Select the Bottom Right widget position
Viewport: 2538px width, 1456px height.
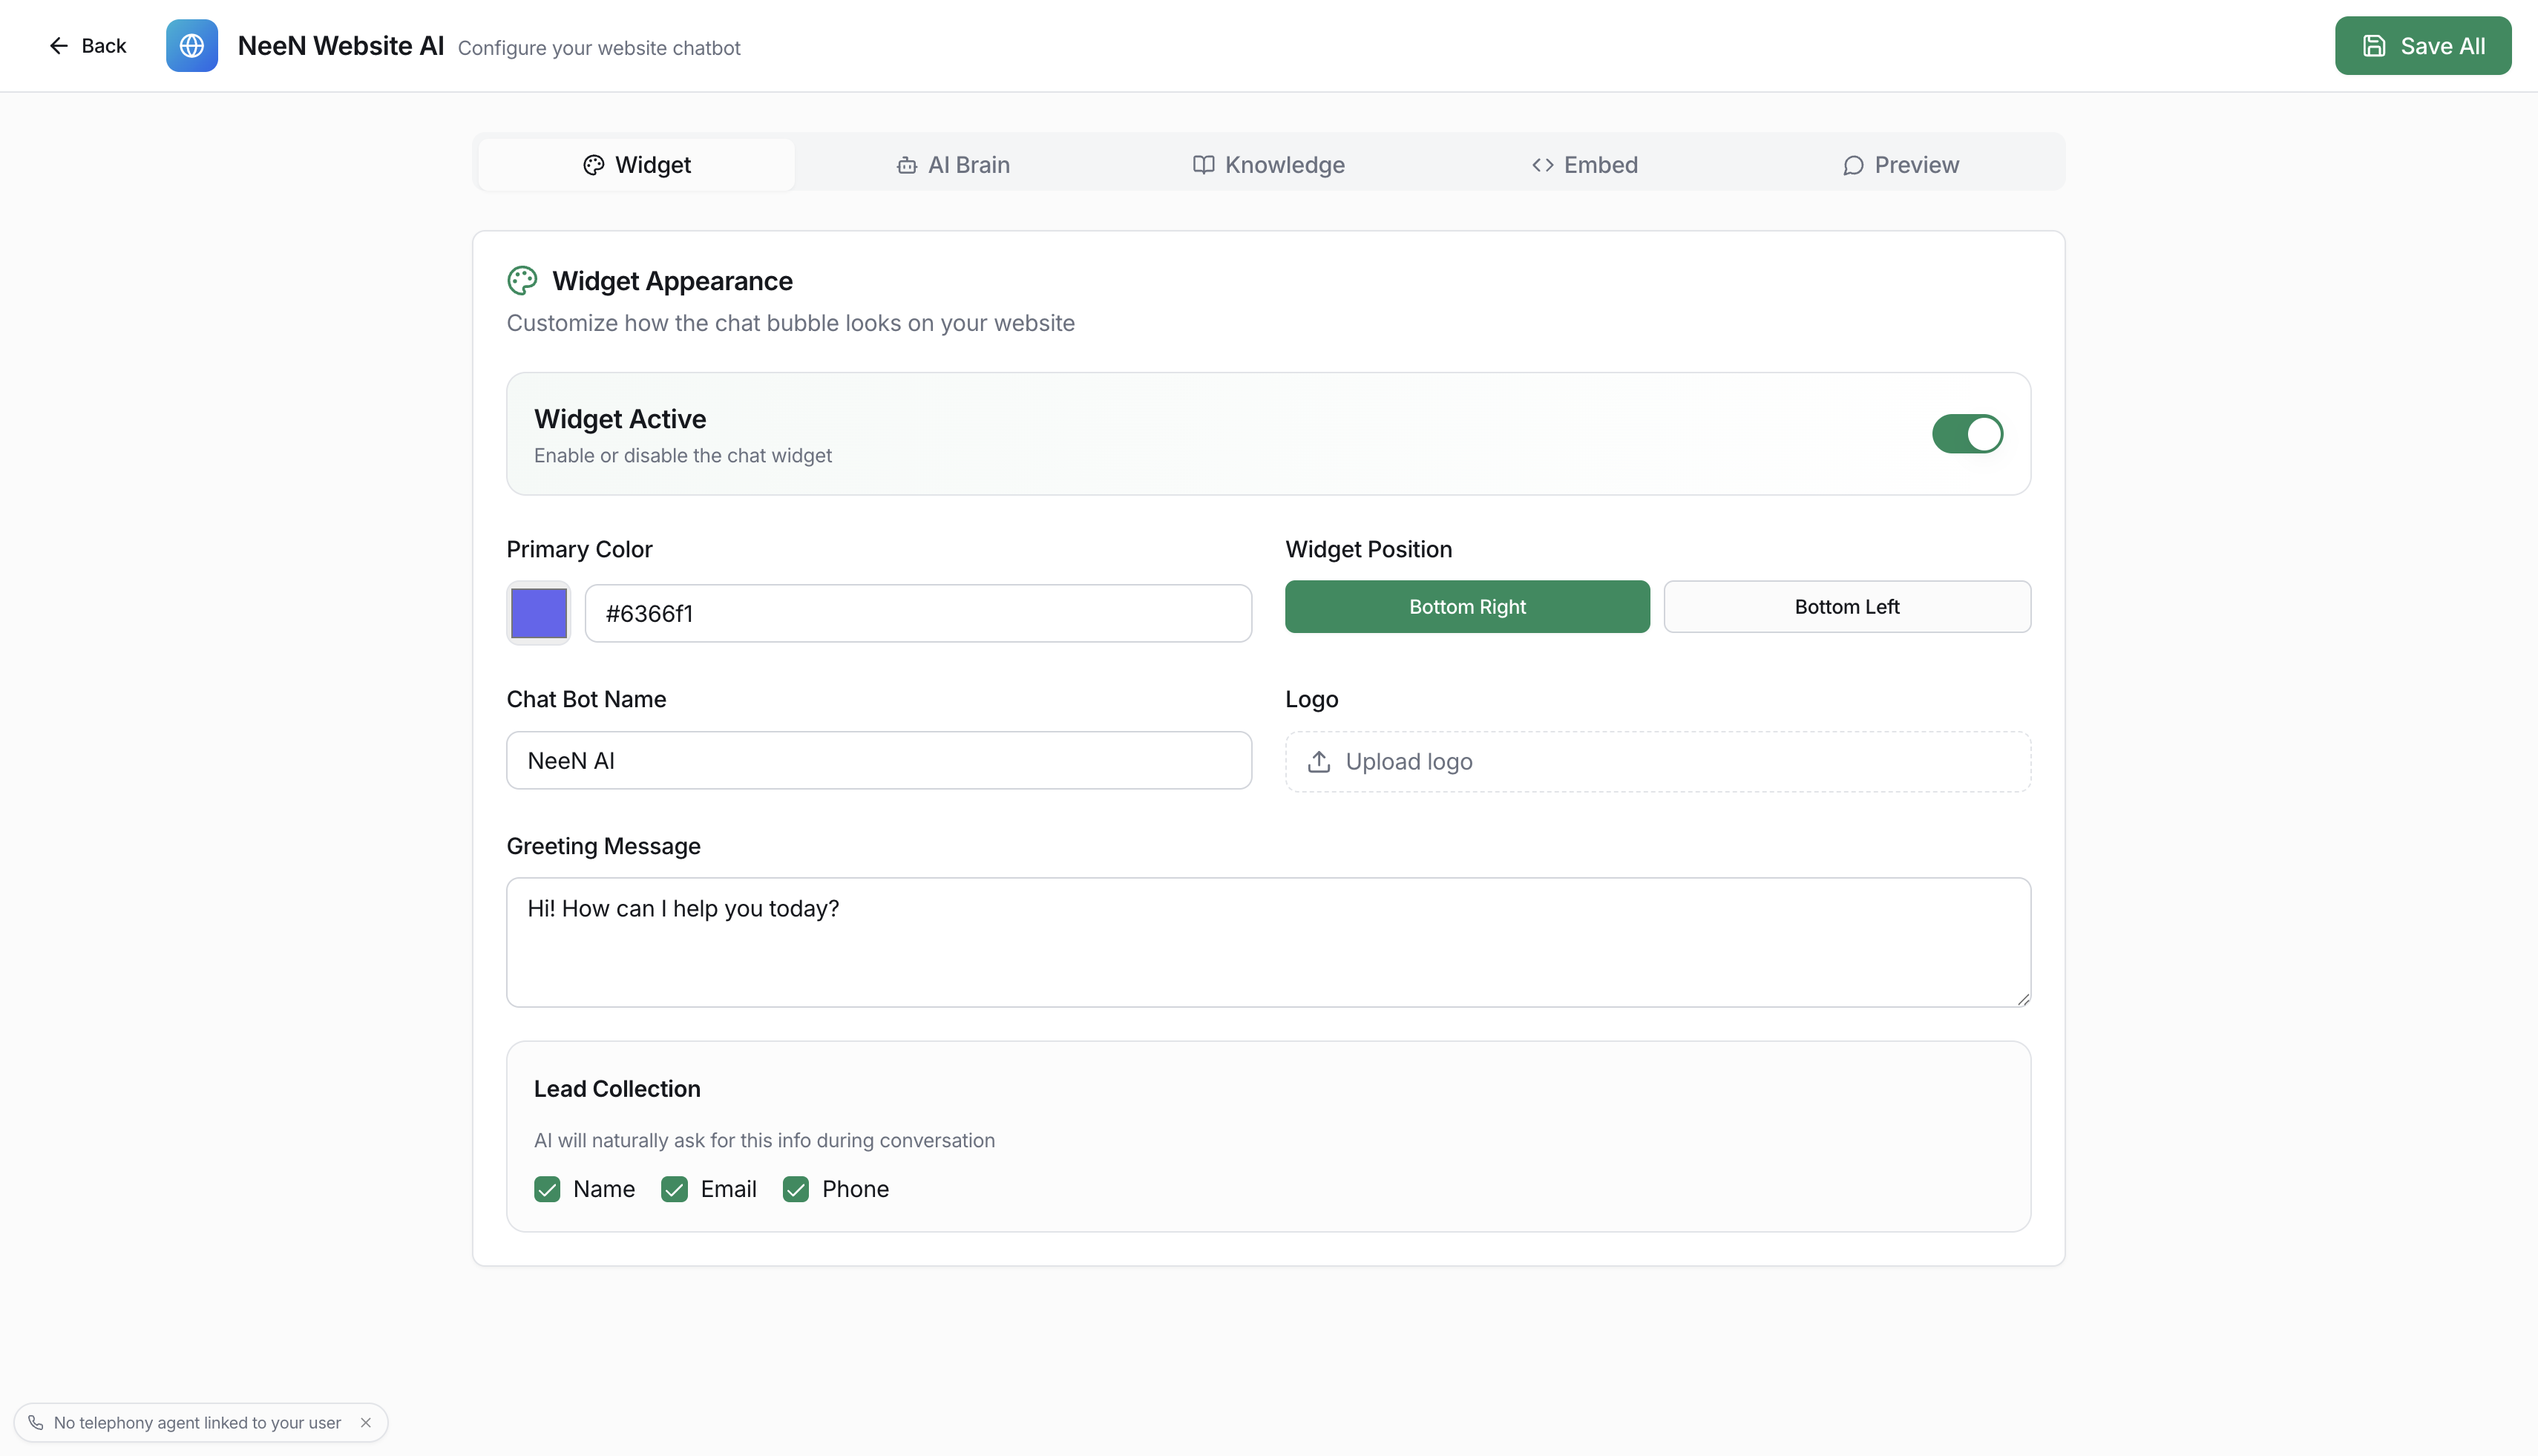click(x=1467, y=607)
